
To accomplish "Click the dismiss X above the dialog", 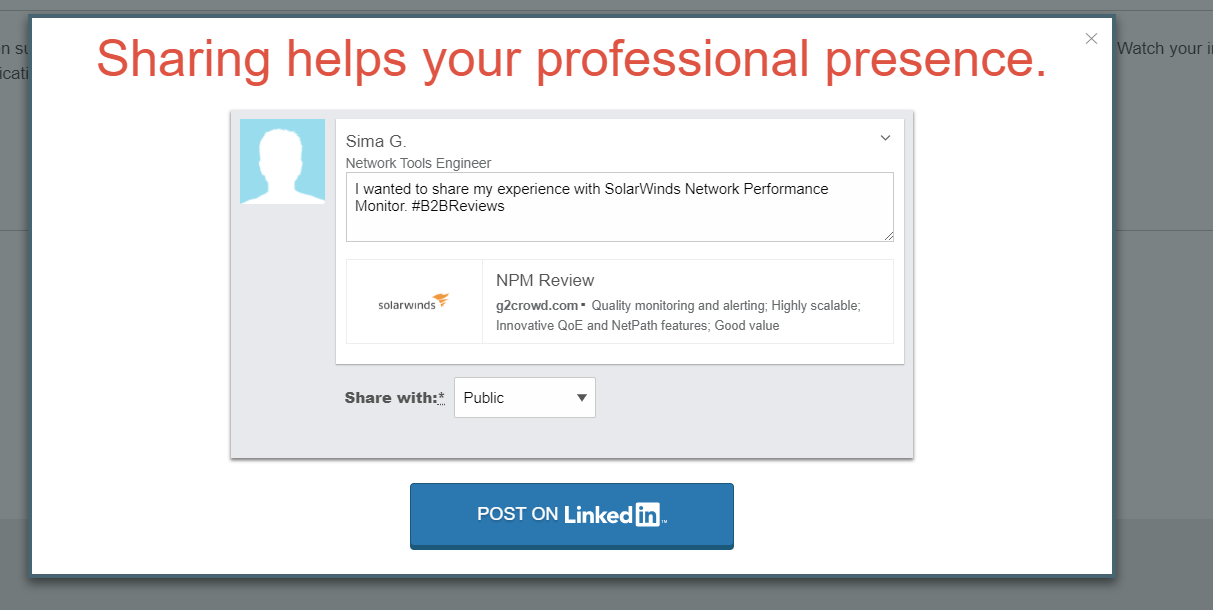I will click(1091, 38).
